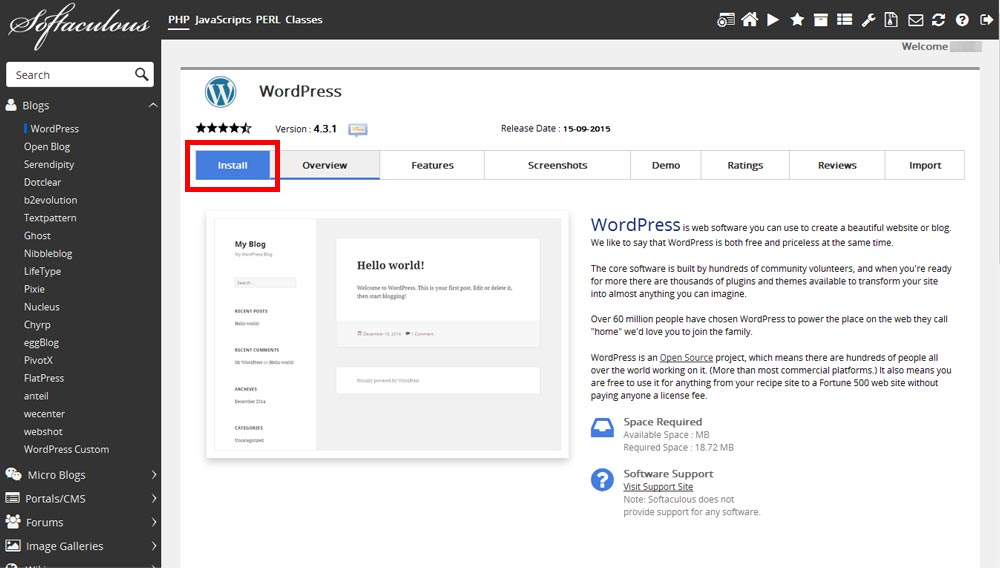Image resolution: width=1000 pixels, height=568 pixels.
Task: Expand Portals/CMS category arrow
Action: coord(154,498)
